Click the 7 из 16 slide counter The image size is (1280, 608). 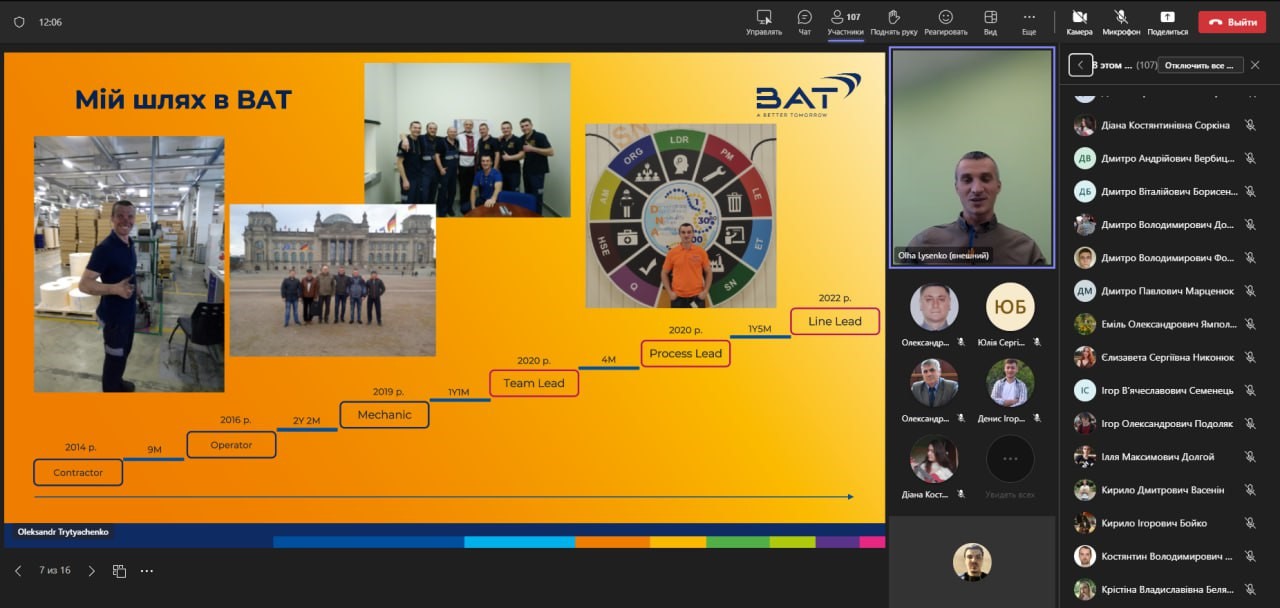55,570
